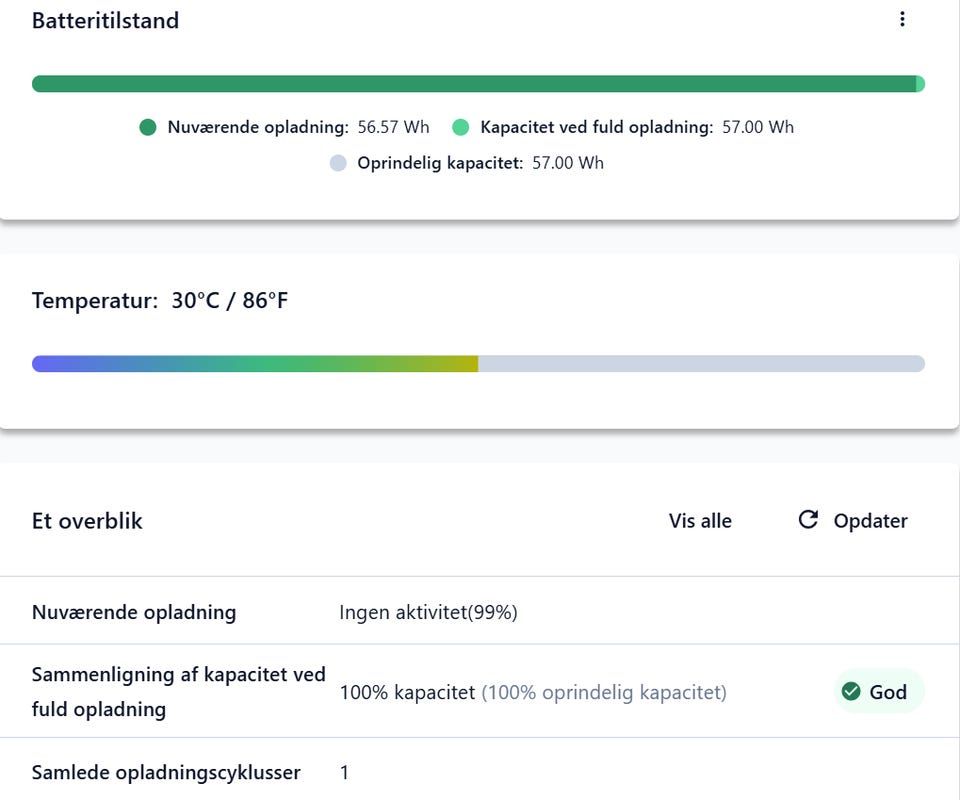Open the Batteritilstand three-dot options menu
Viewport: 960px width, 800px height.
pyautogui.click(x=902, y=20)
